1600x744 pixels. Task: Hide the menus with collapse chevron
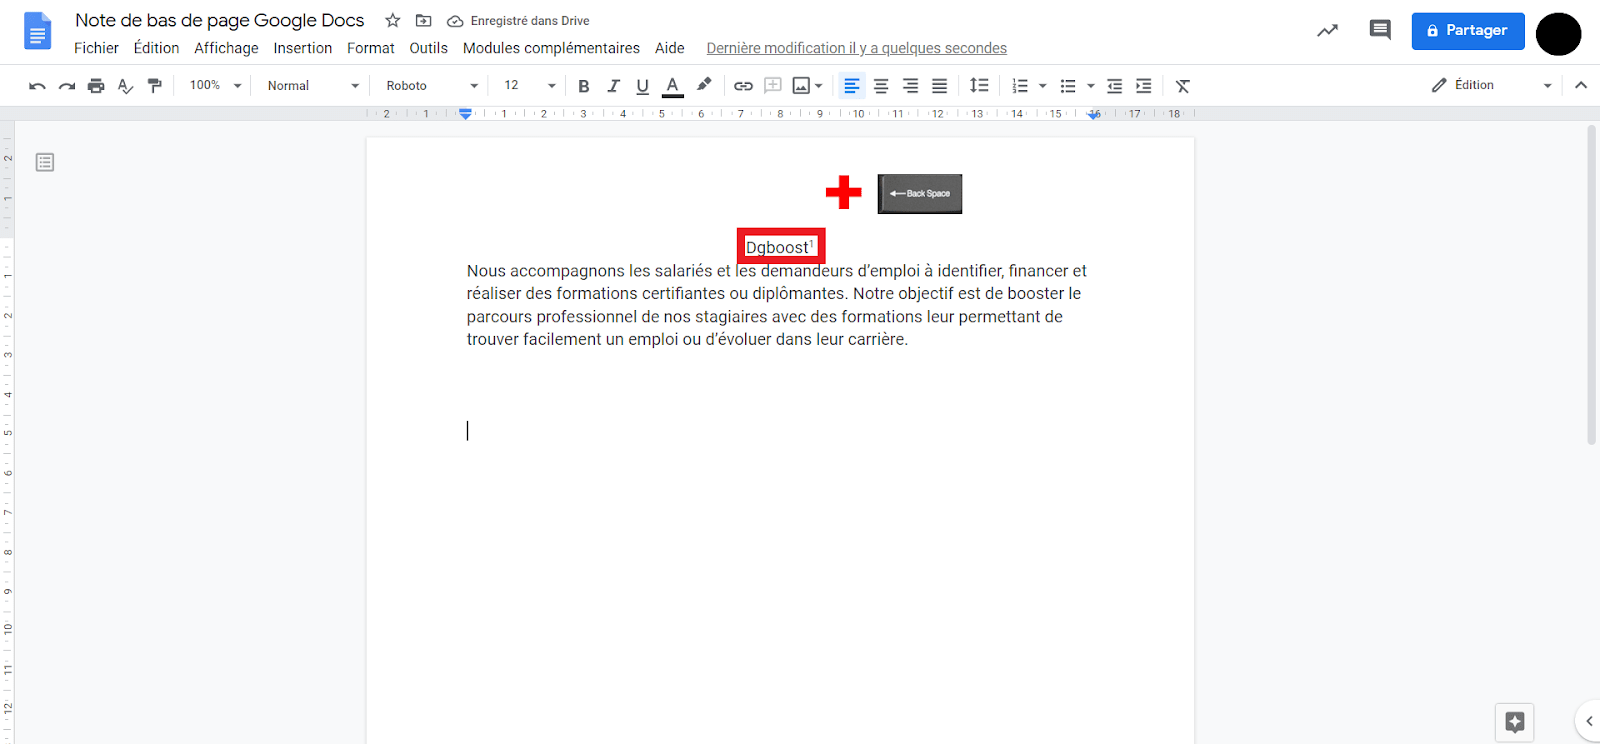pos(1581,85)
